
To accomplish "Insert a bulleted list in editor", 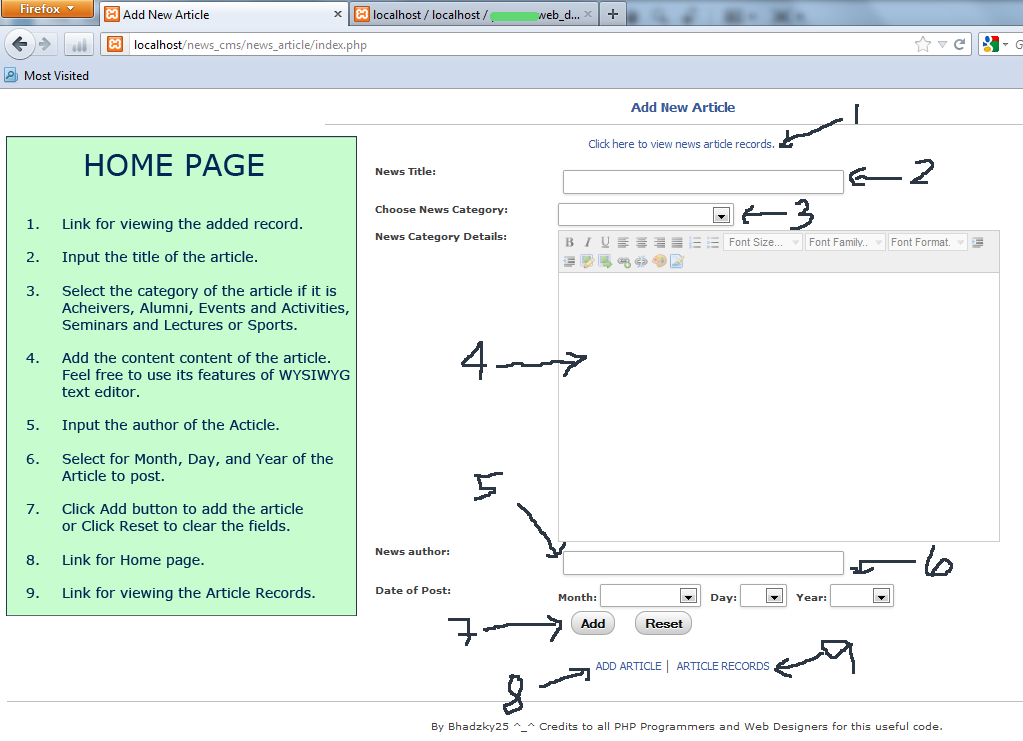I will [713, 242].
